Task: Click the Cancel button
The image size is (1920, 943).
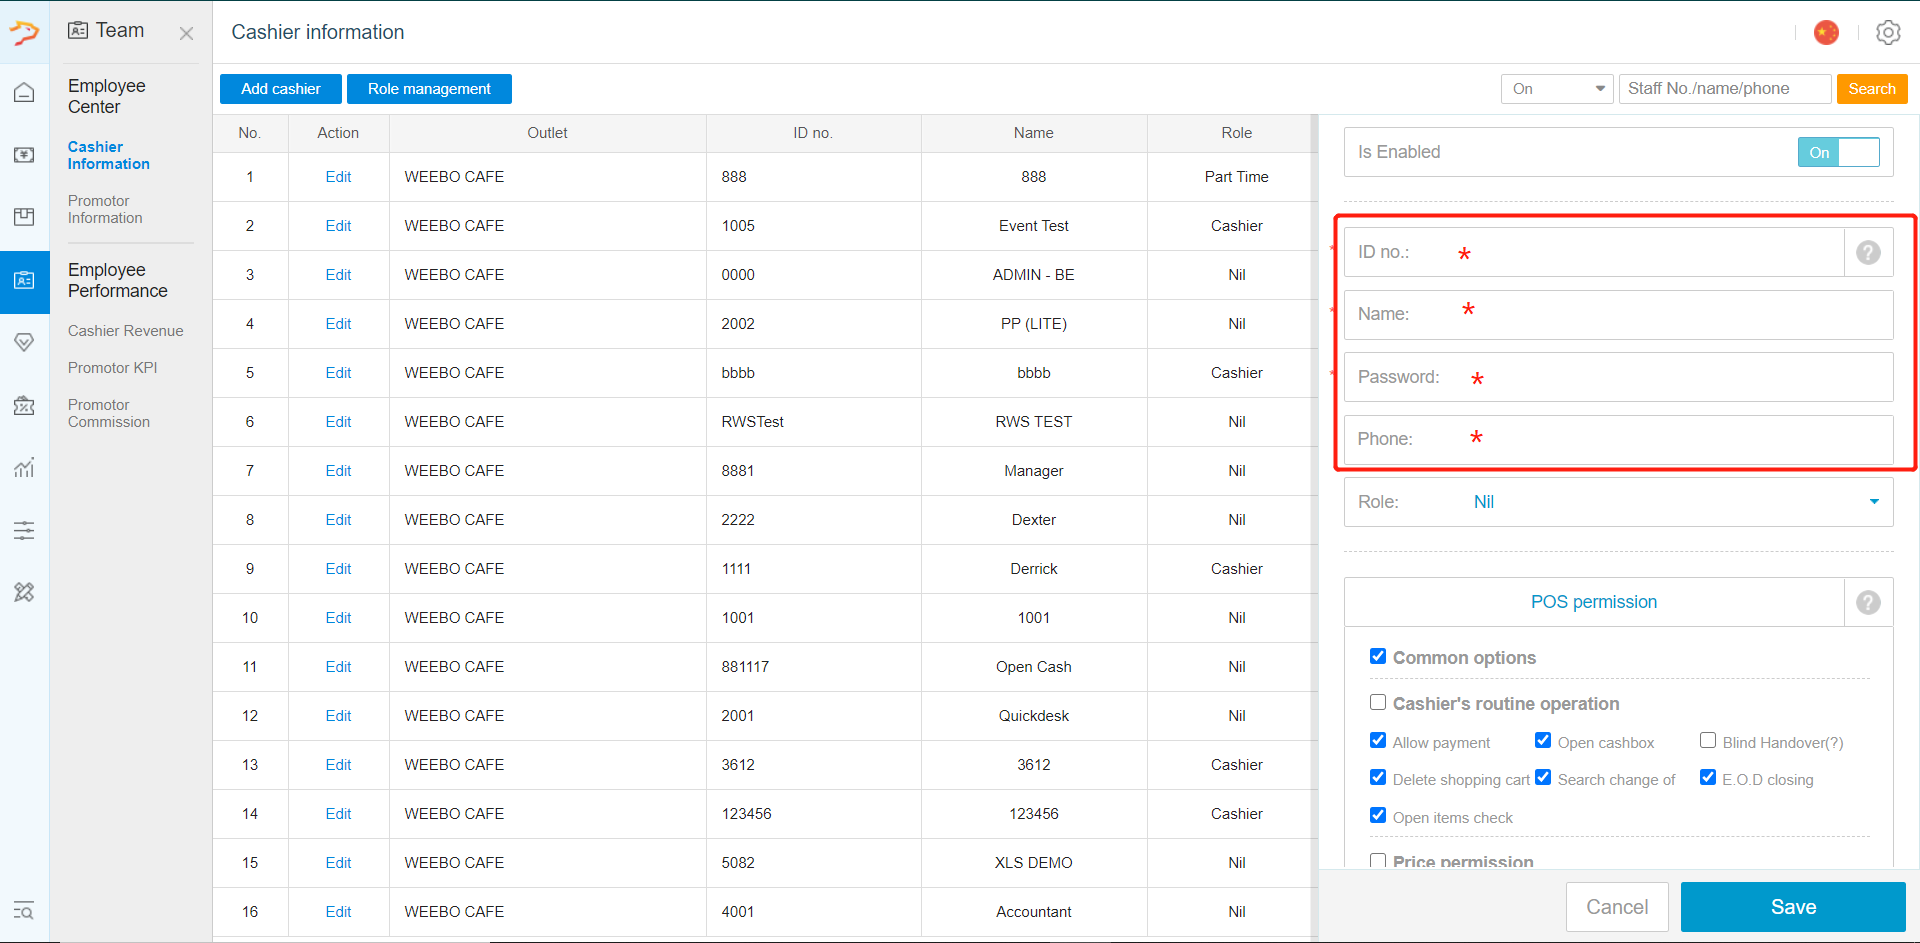Action: tap(1617, 907)
